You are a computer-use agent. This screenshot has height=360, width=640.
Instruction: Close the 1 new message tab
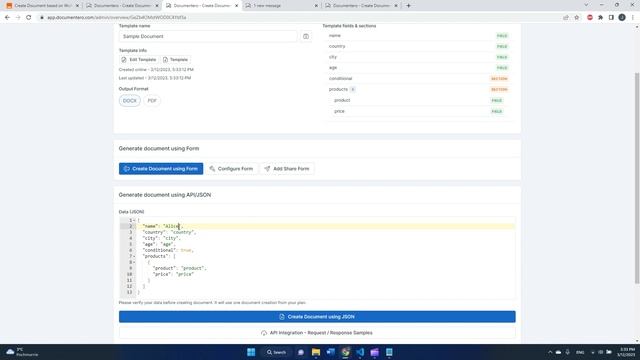(x=316, y=6)
